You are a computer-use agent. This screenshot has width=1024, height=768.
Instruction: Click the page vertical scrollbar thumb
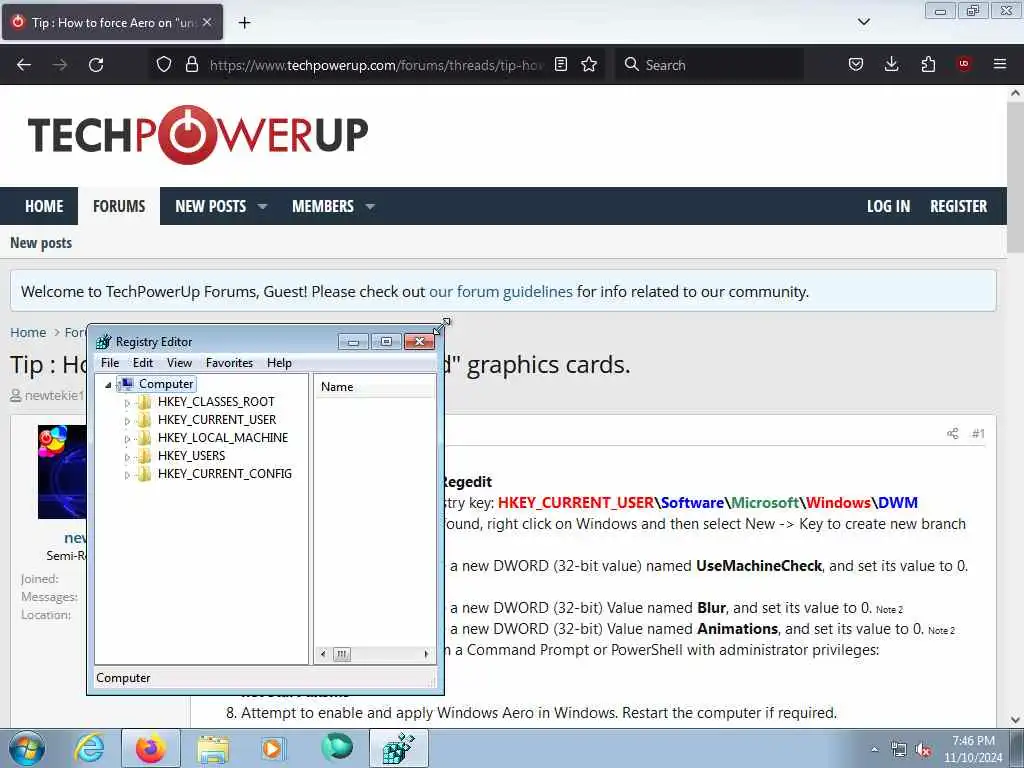coord(1015,176)
